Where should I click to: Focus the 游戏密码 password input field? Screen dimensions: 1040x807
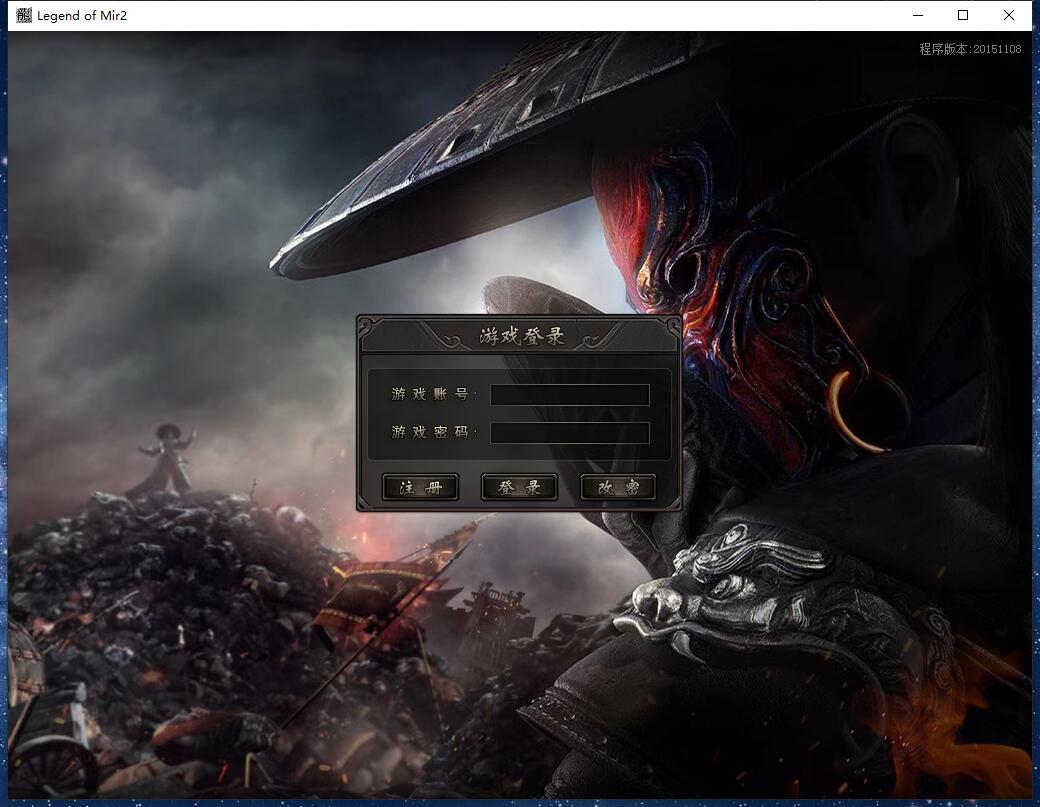pyautogui.click(x=570, y=433)
